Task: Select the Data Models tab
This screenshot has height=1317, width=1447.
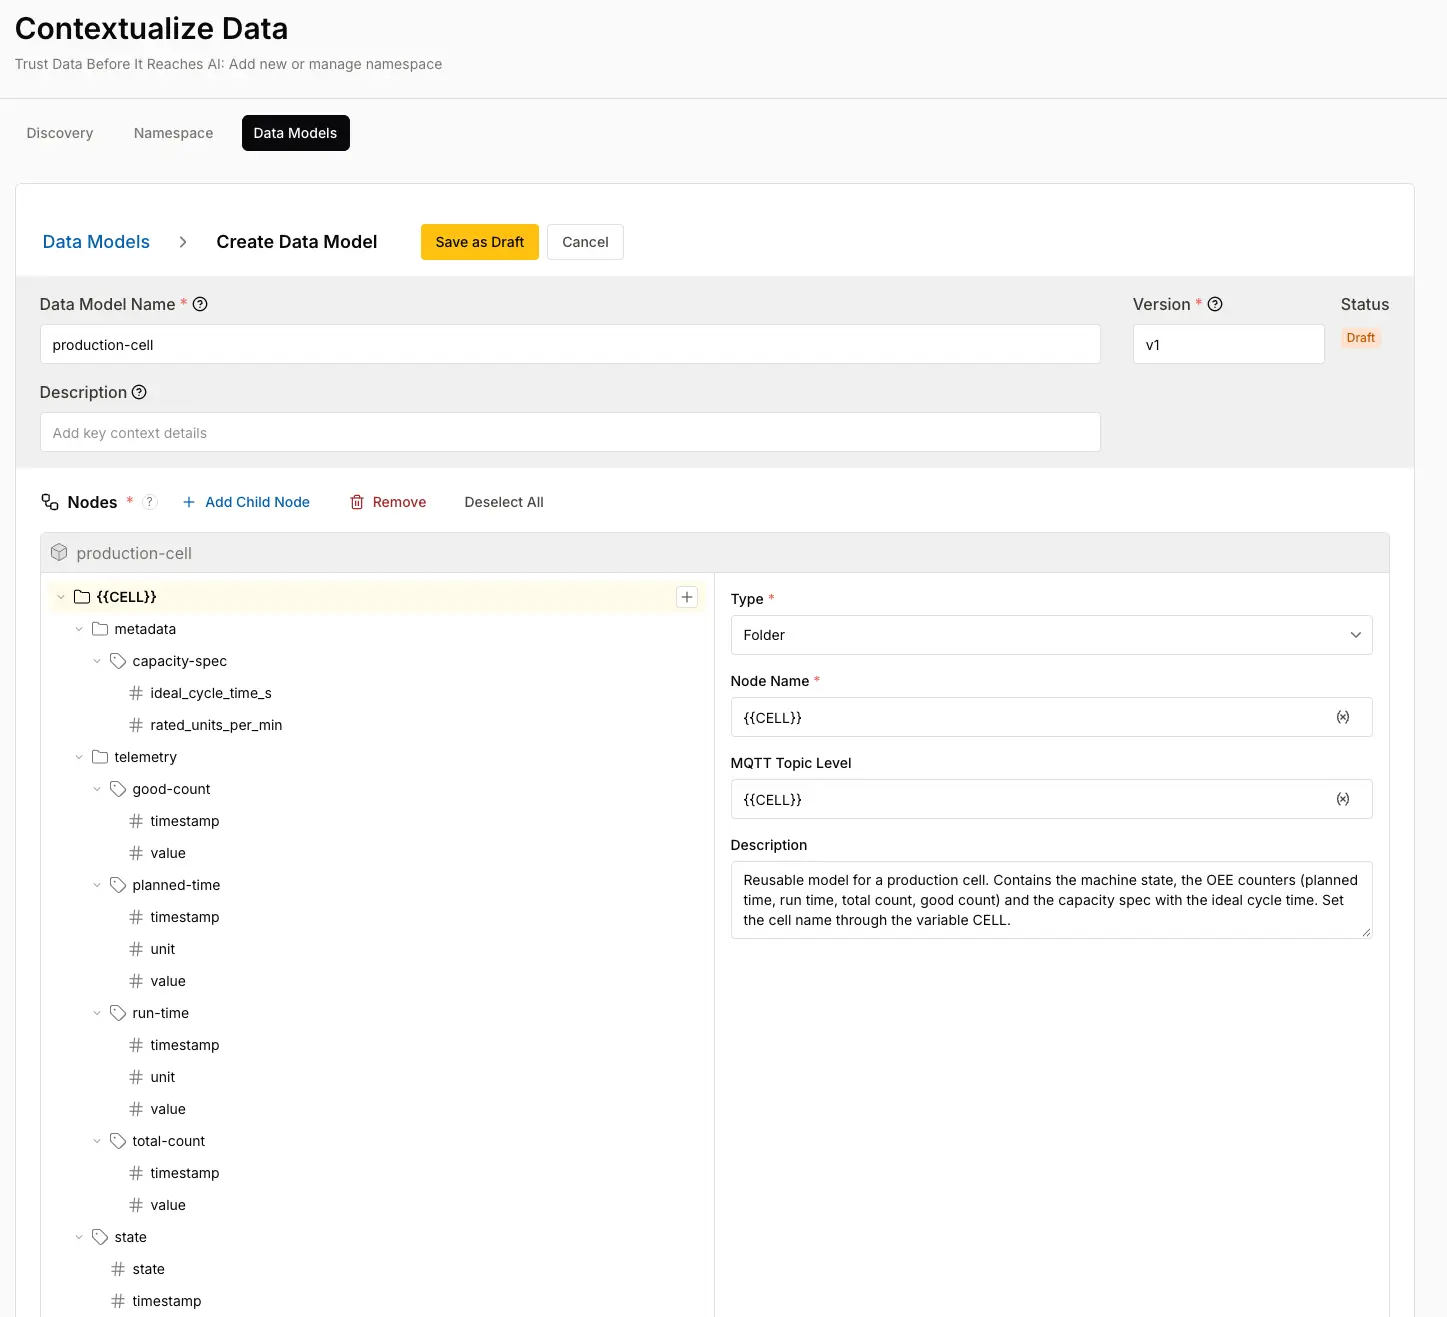Action: click(x=295, y=133)
